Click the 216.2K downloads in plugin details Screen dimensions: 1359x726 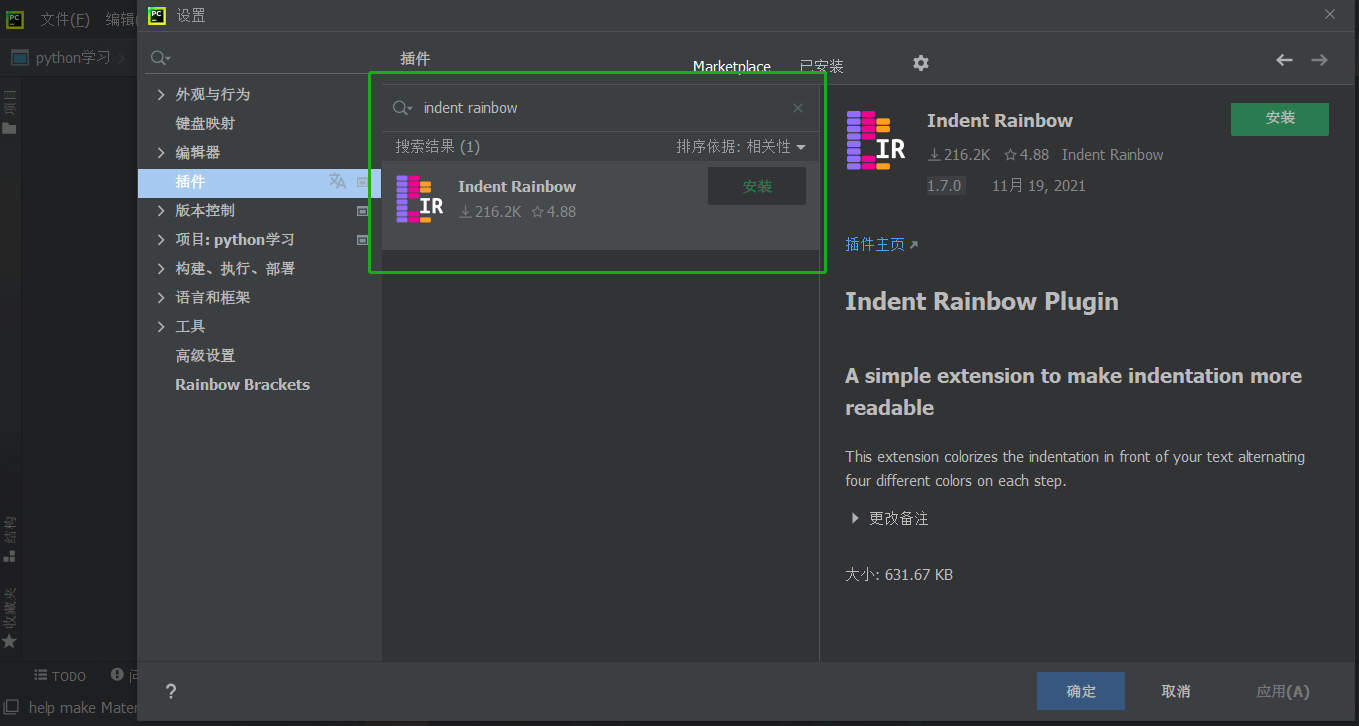click(x=959, y=155)
